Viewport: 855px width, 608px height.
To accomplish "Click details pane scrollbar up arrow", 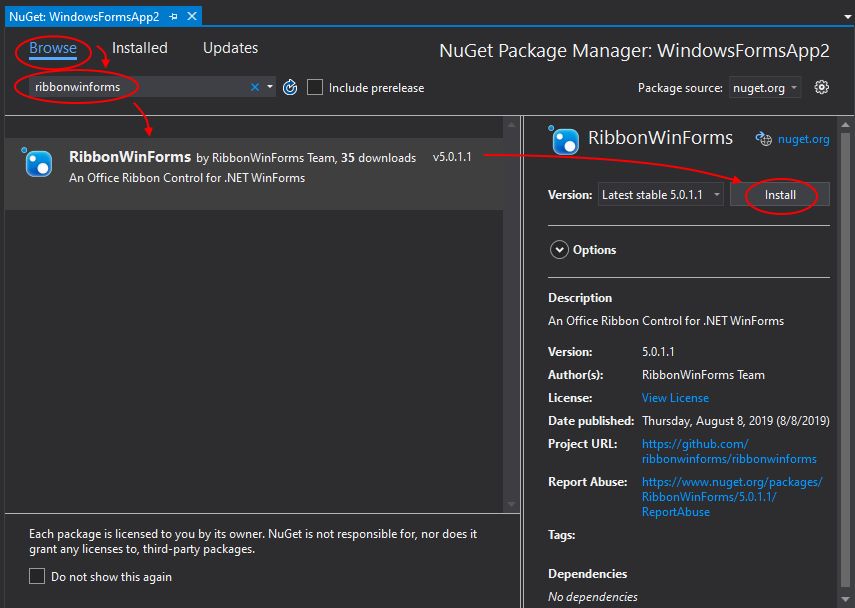I will point(846,125).
